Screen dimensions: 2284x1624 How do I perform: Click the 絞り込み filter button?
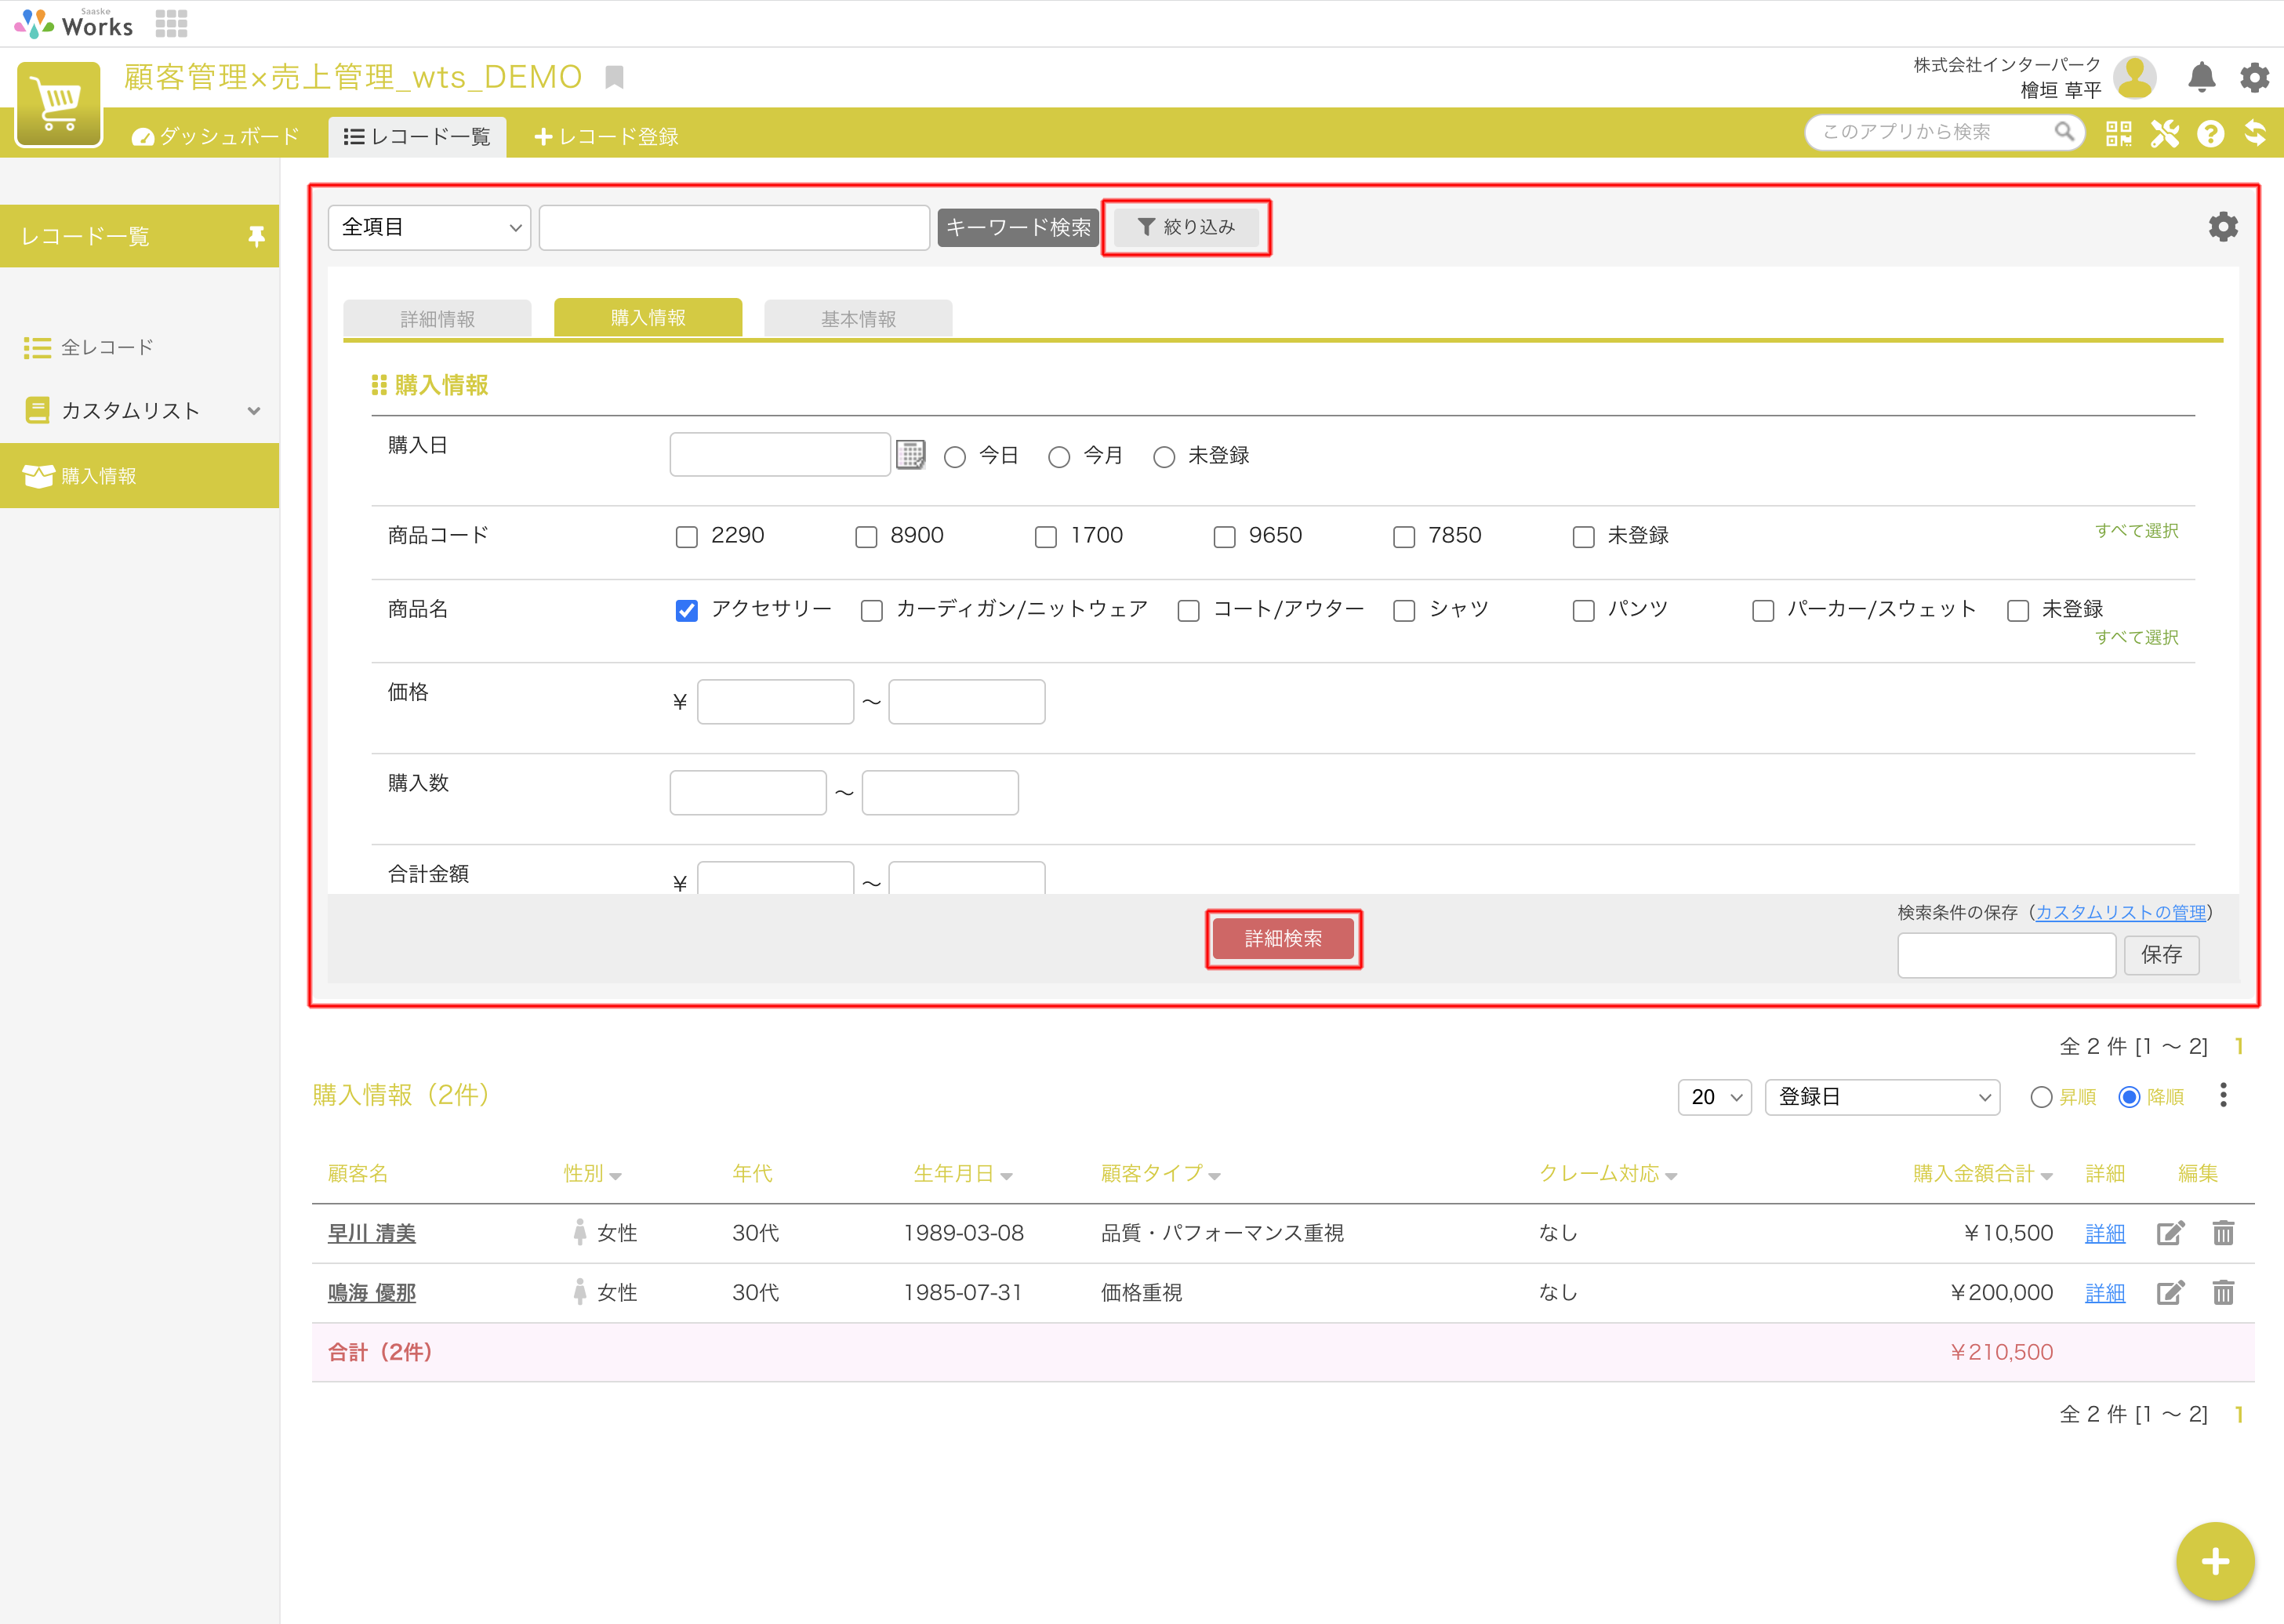point(1186,227)
